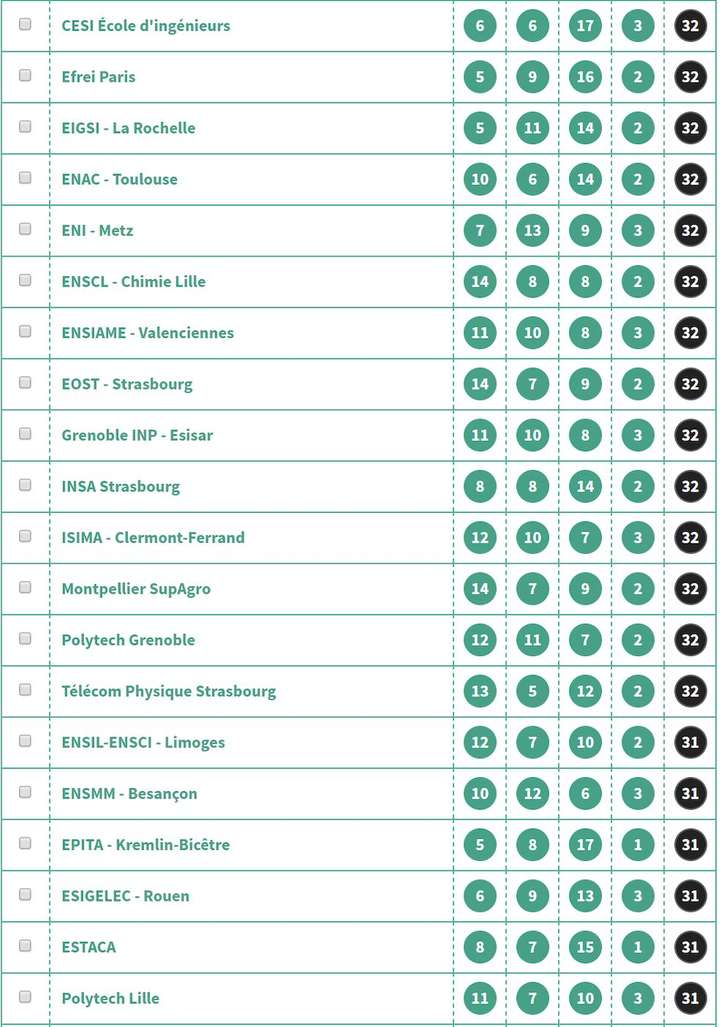Check the Polytech Grenoble row checkbox
Screen dimensions: 720x1027
click(x=25, y=638)
